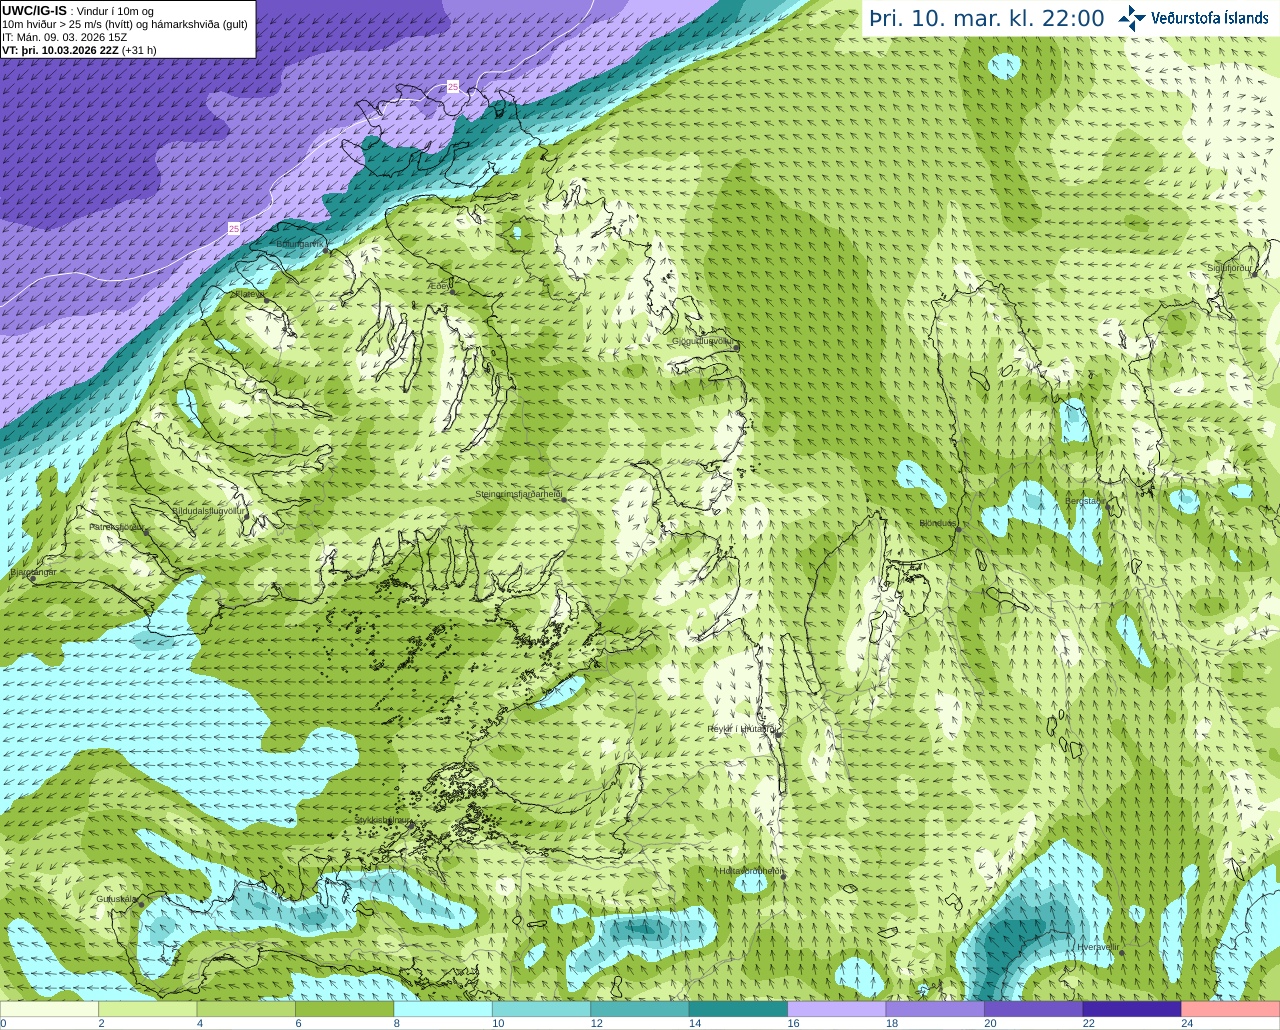This screenshot has height=1030, width=1280.
Task: Click the Blönduós station label
Action: pyautogui.click(x=939, y=523)
